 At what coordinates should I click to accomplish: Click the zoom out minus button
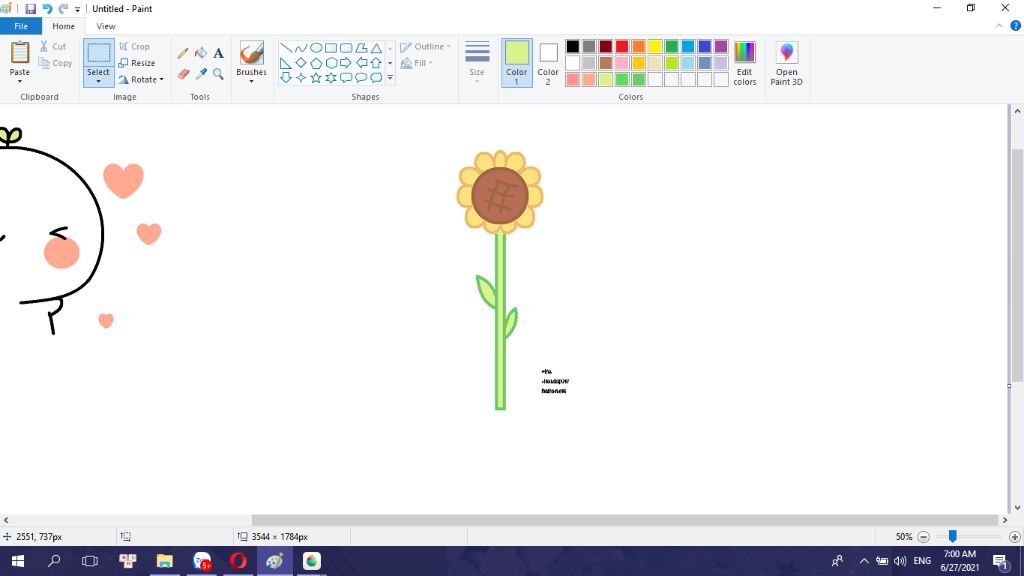[923, 537]
